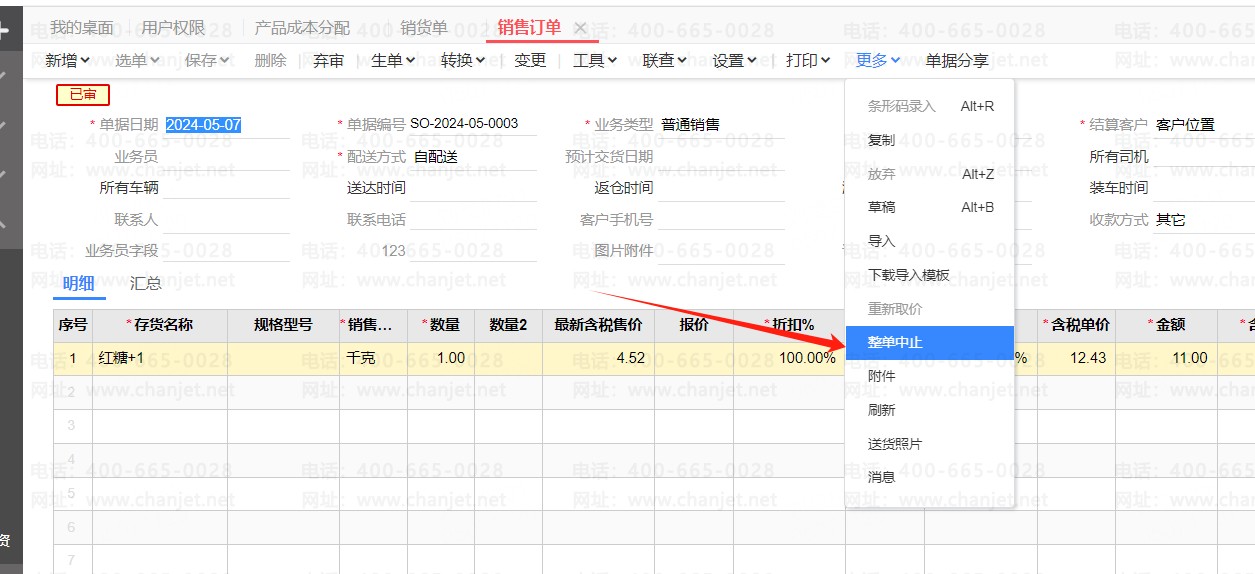The width and height of the screenshot is (1255, 574).
Task: Open the 生单 dropdown menu
Action: click(392, 61)
